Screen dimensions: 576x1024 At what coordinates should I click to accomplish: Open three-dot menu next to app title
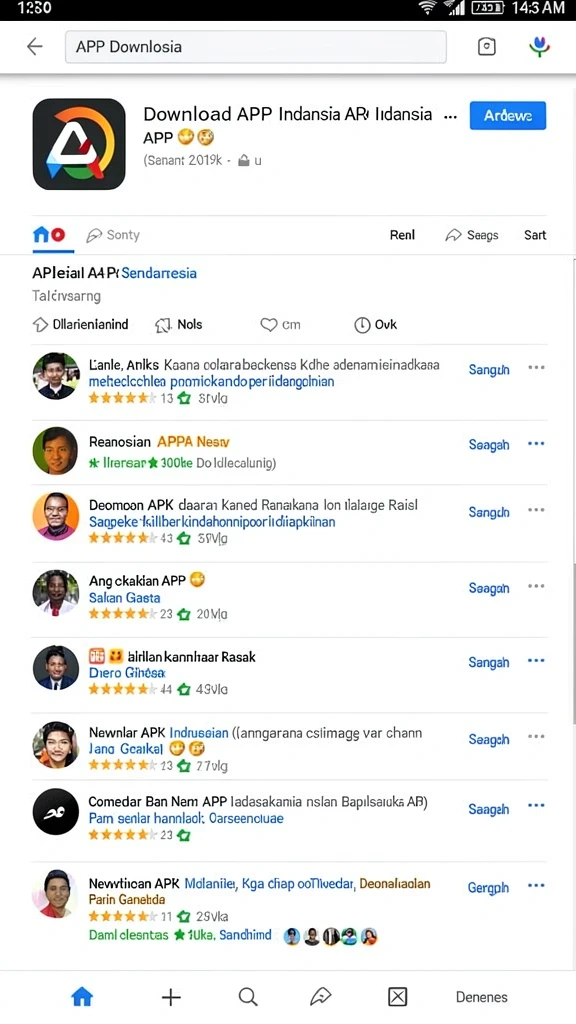[450, 116]
